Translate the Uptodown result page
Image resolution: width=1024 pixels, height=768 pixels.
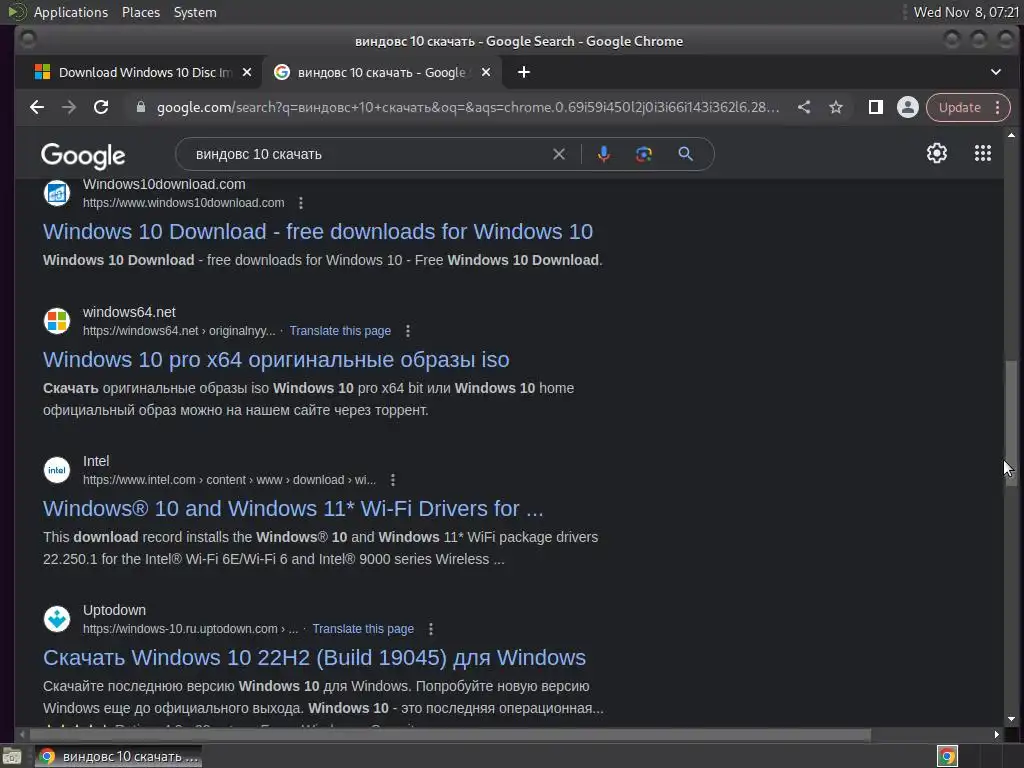pos(363,629)
